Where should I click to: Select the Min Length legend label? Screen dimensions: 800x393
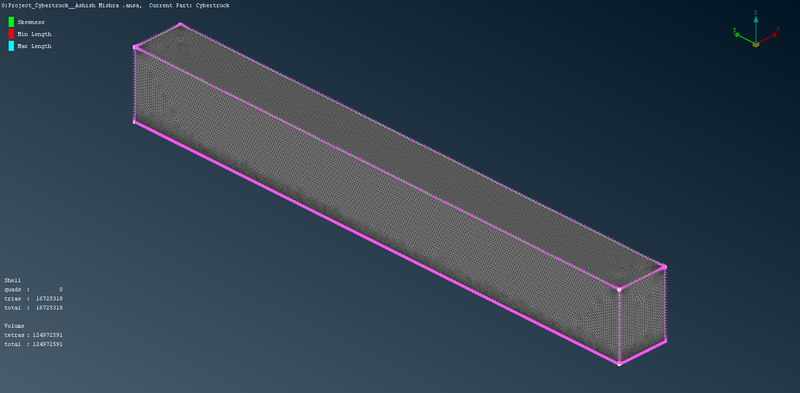pos(34,34)
